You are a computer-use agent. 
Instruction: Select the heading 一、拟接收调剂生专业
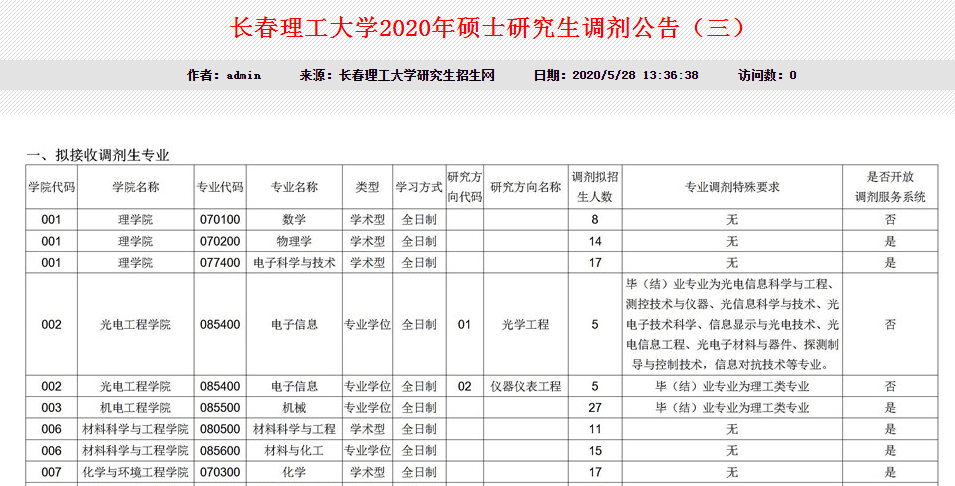coord(97,155)
